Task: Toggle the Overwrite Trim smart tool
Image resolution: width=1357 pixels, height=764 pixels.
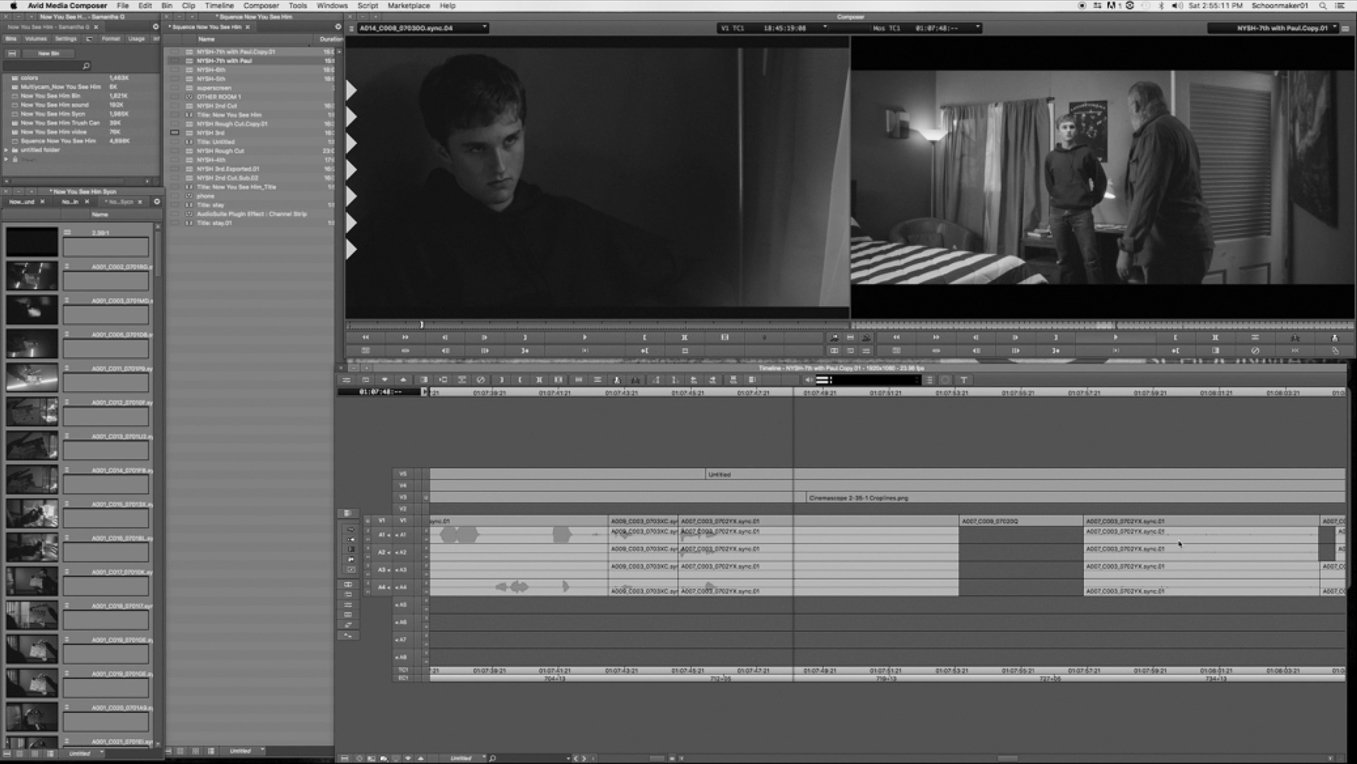Action: tap(350, 550)
